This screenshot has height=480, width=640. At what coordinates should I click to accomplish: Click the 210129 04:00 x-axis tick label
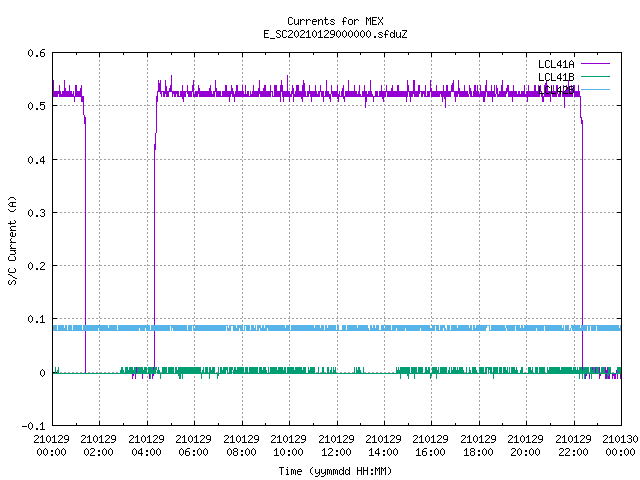click(x=146, y=445)
